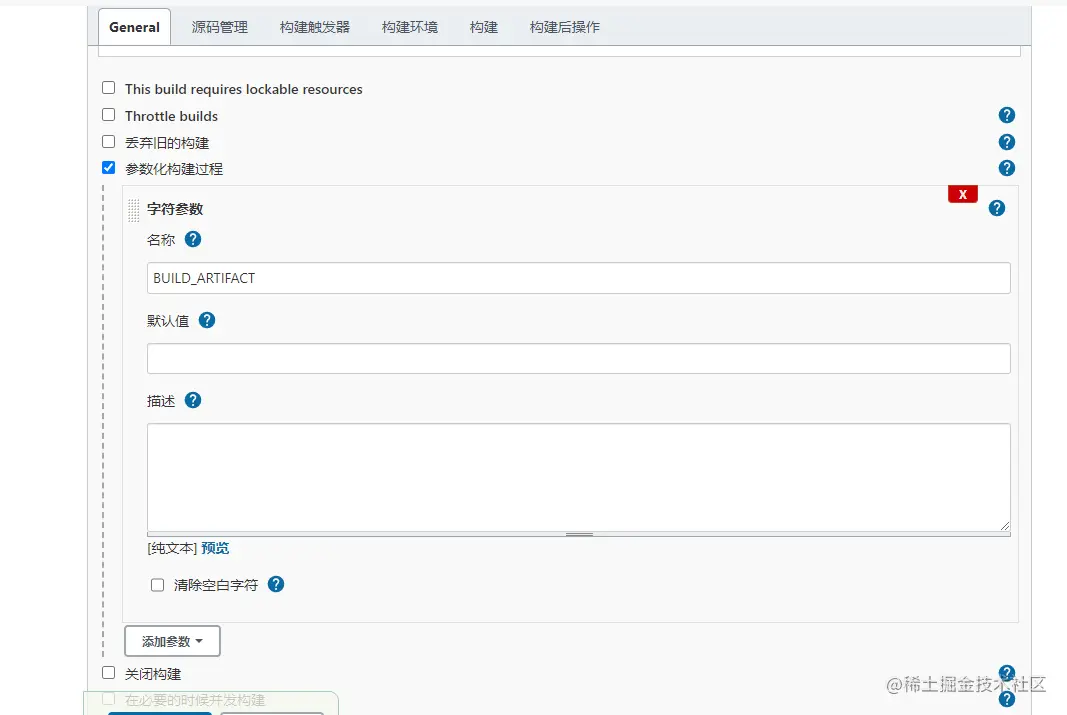Screen dimensions: 1067x715
Task: Click help icon next to 默认值
Action: [207, 320]
